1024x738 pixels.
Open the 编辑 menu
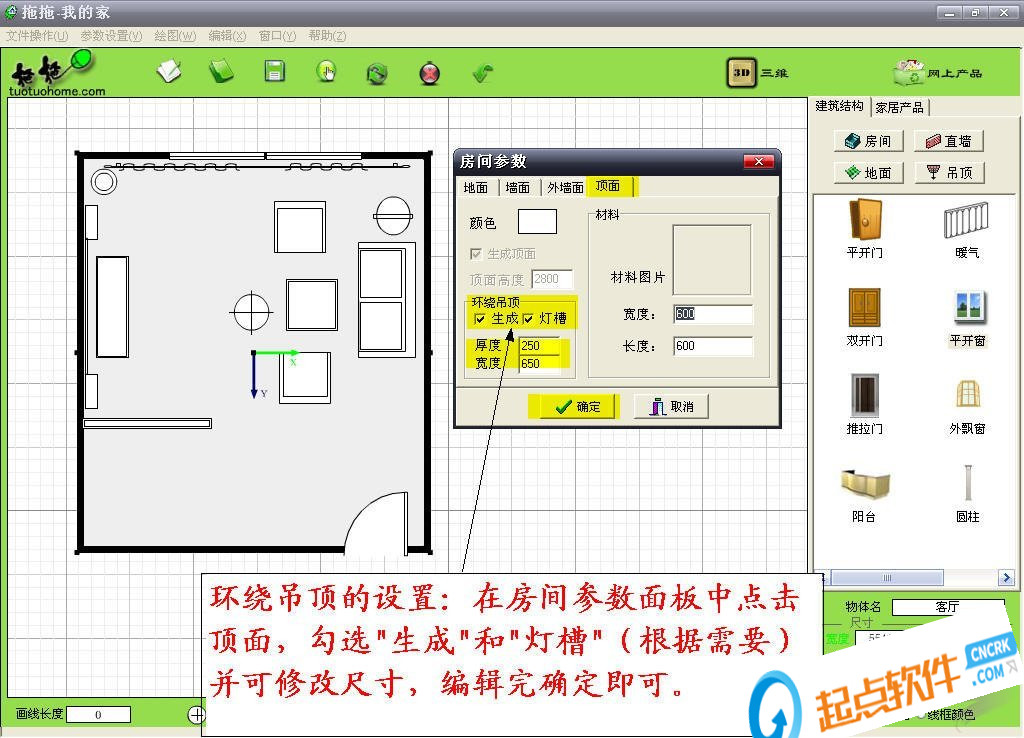(x=227, y=36)
